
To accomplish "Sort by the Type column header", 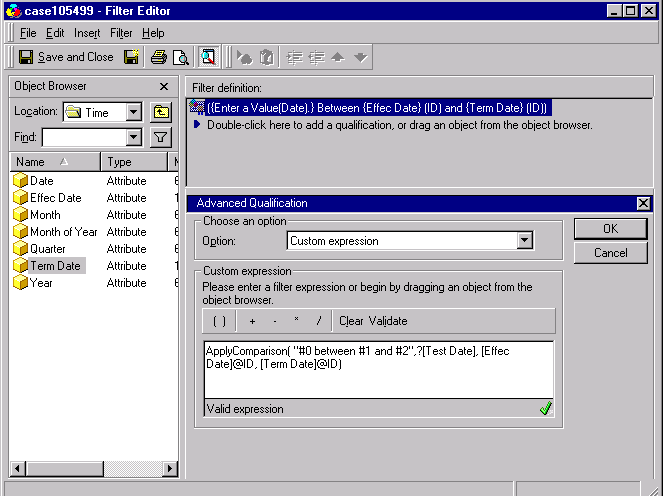I will (135, 162).
